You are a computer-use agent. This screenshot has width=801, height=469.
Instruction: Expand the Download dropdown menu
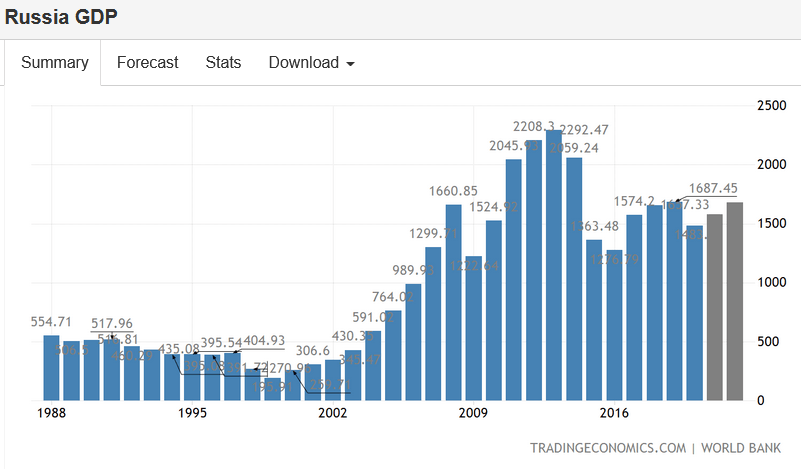tap(311, 62)
